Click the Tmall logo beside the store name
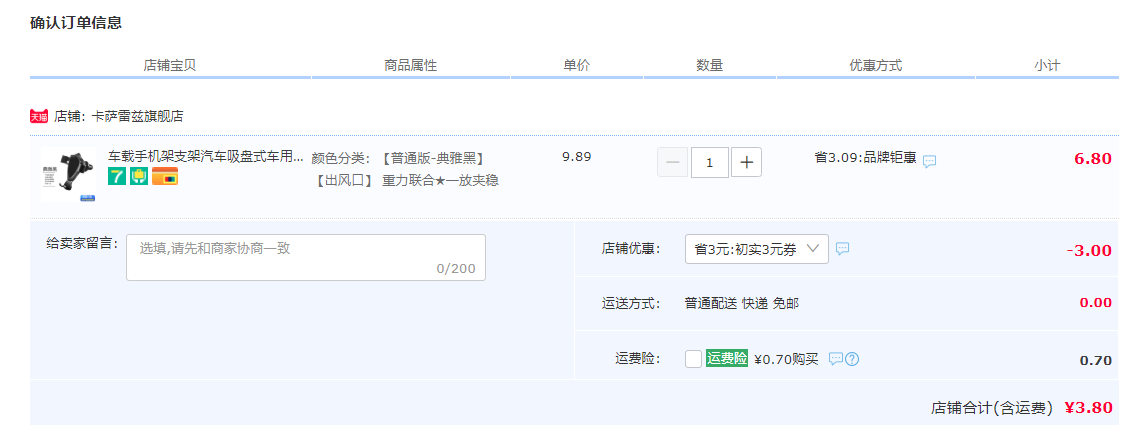 click(x=39, y=116)
